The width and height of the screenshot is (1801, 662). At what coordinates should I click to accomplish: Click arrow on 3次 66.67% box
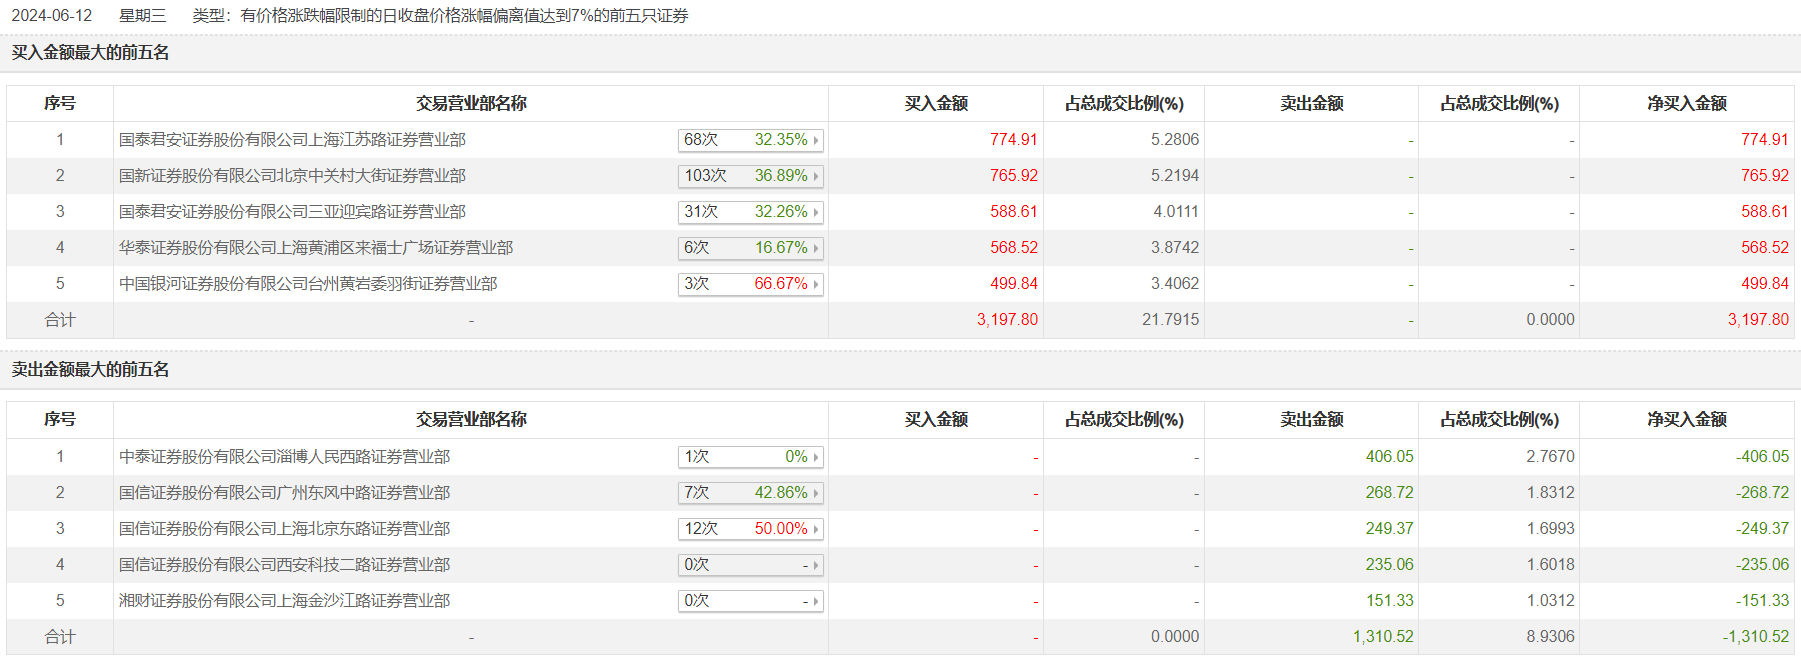pyautogui.click(x=816, y=285)
